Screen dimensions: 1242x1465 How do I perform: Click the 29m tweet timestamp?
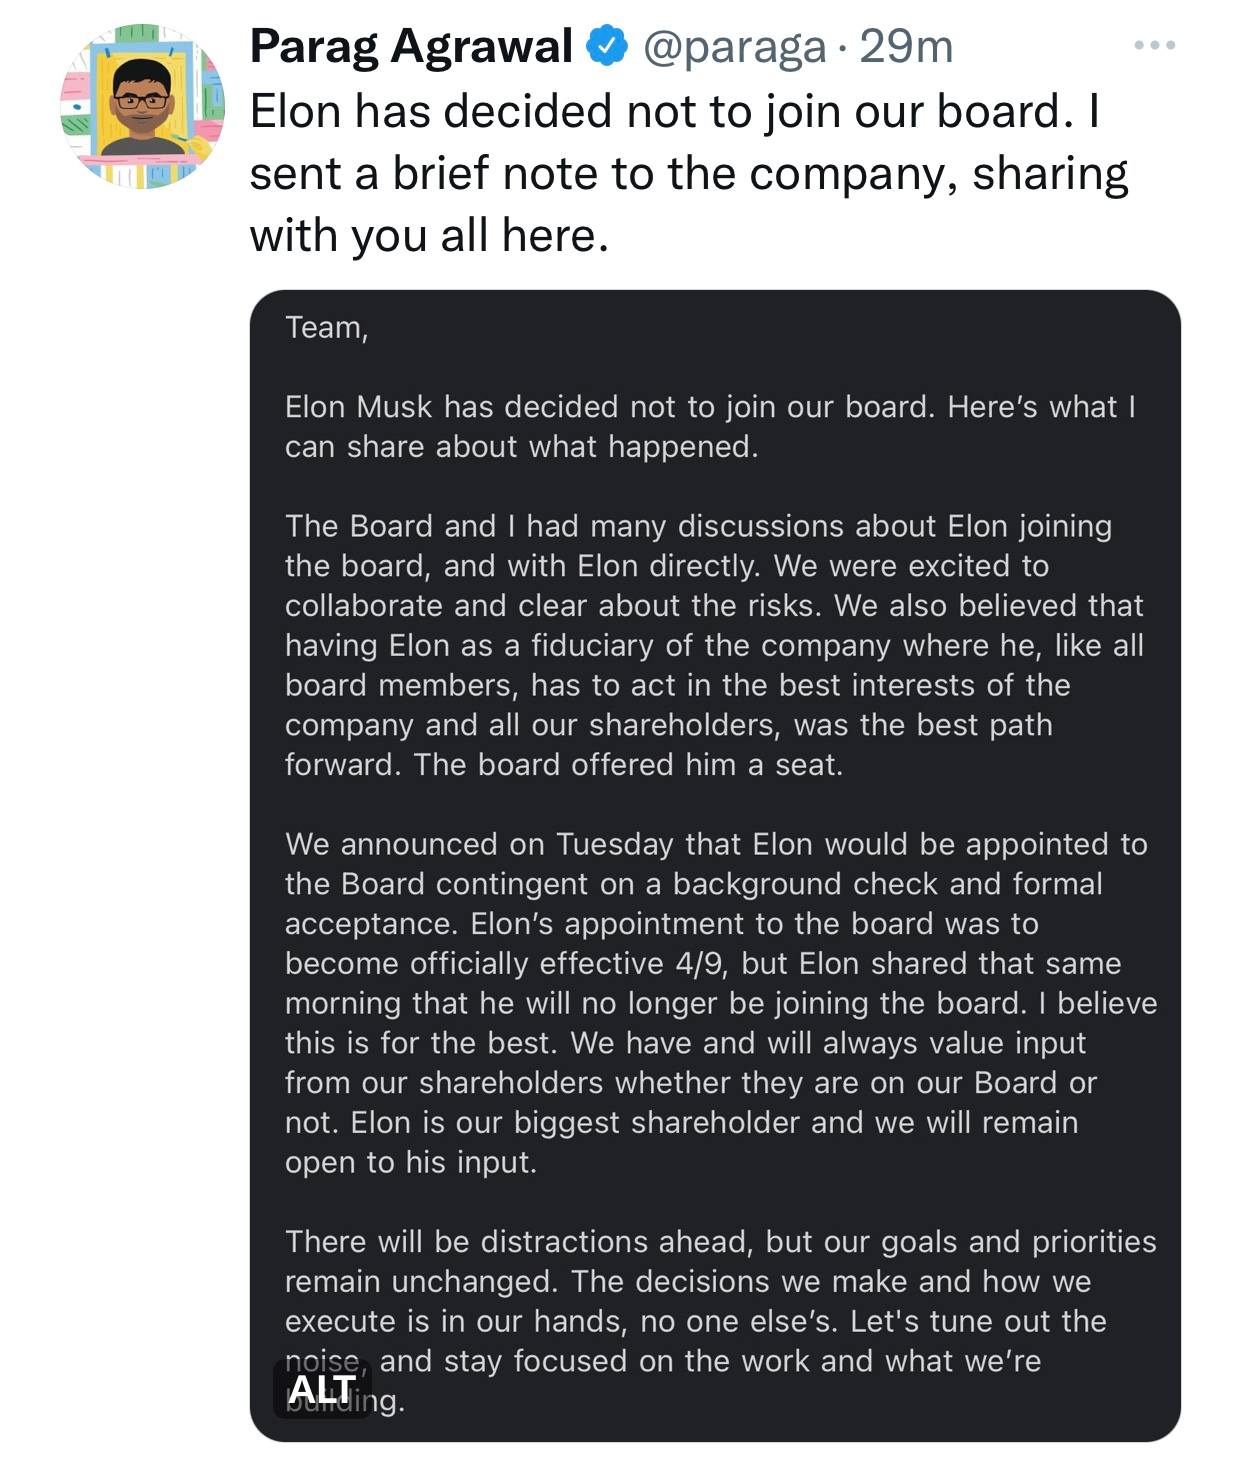905,46
